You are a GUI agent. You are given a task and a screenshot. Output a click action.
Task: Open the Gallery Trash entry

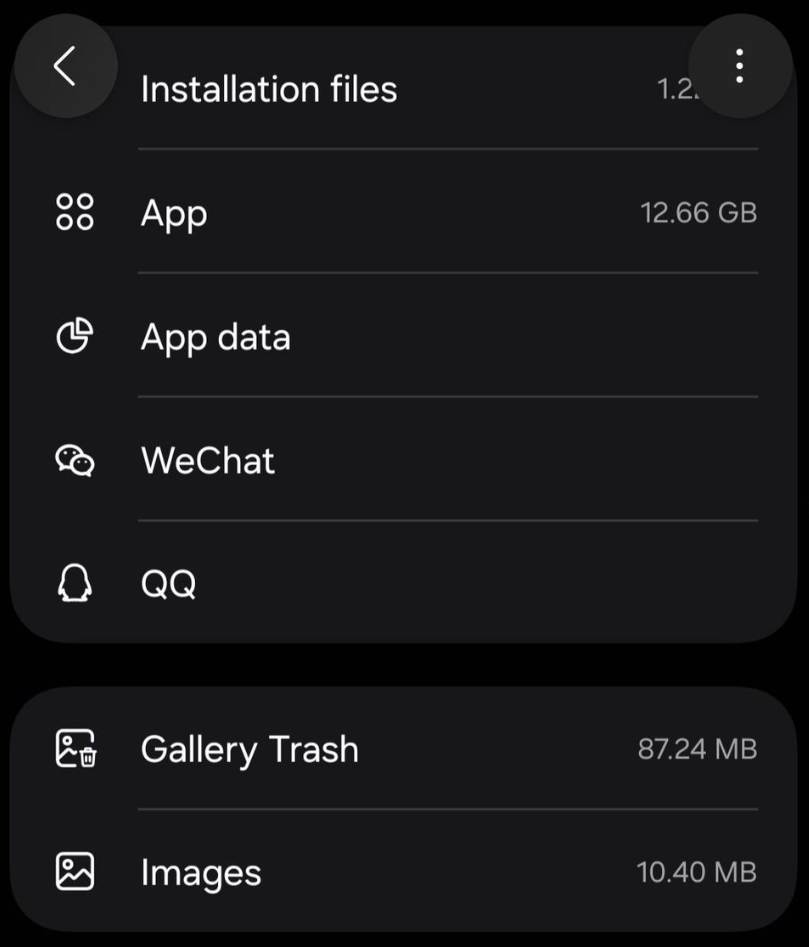point(250,749)
